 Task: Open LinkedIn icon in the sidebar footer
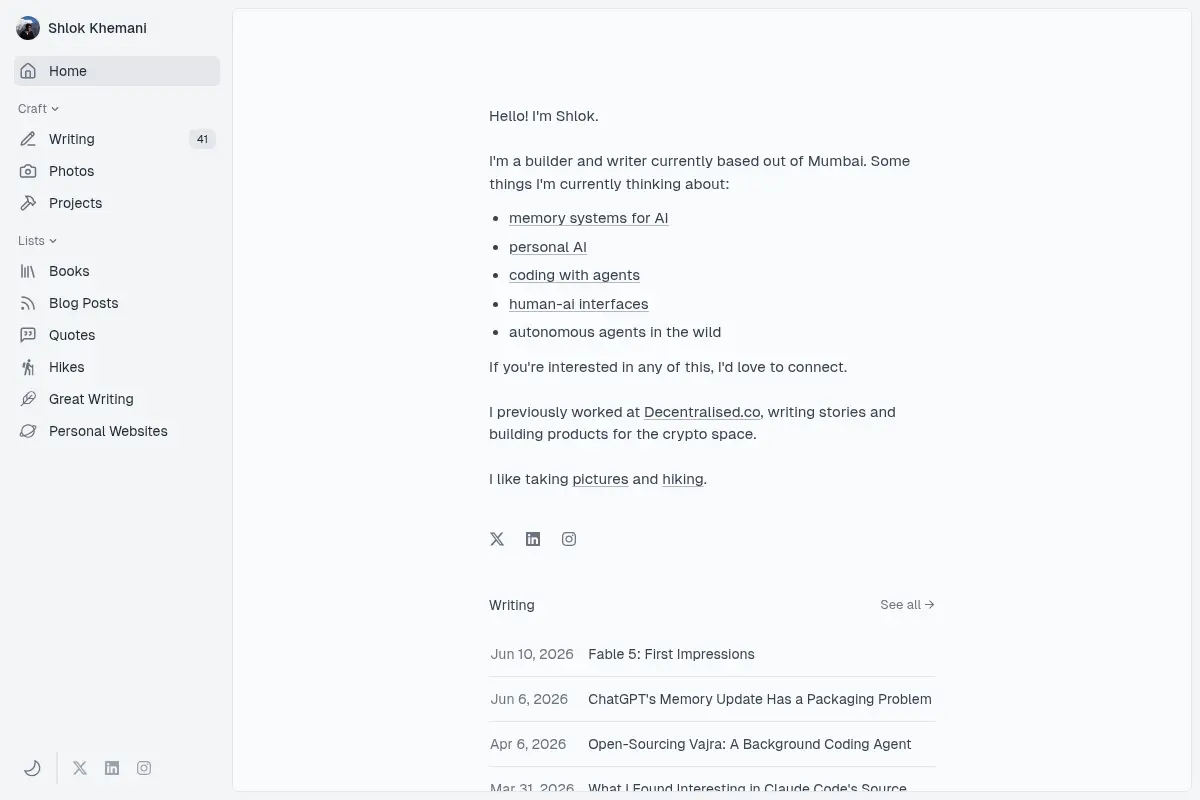tap(112, 768)
